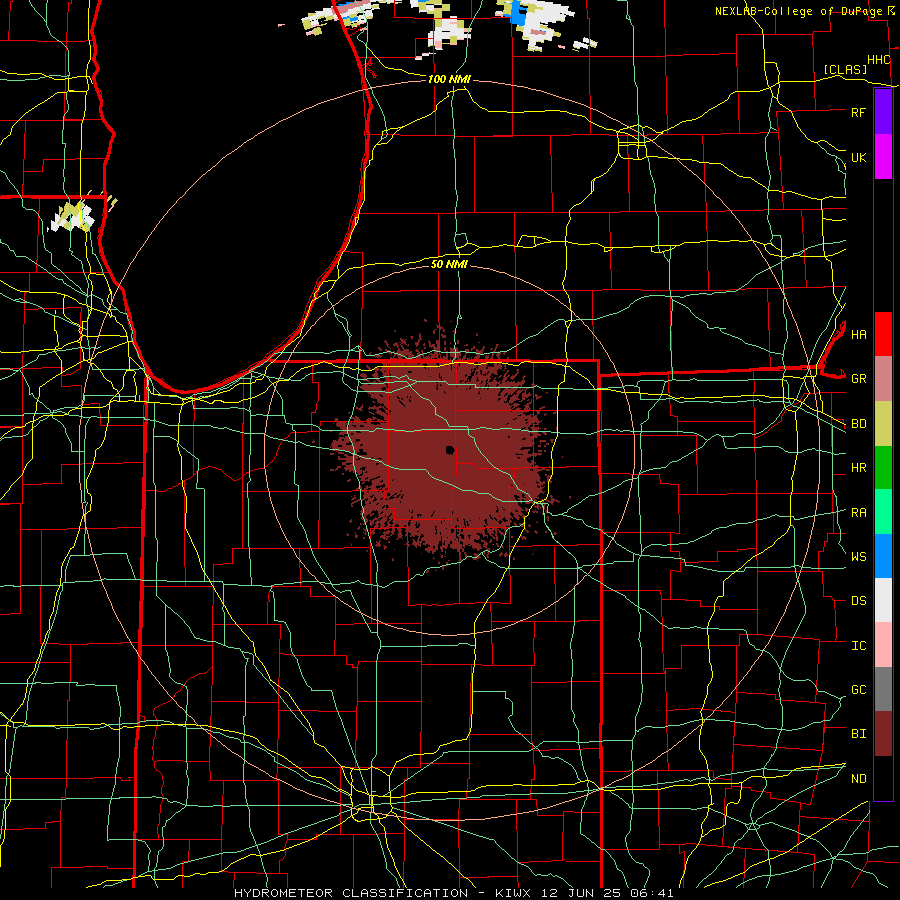Click the [CLAS] units label
900x900 pixels.
(845, 69)
